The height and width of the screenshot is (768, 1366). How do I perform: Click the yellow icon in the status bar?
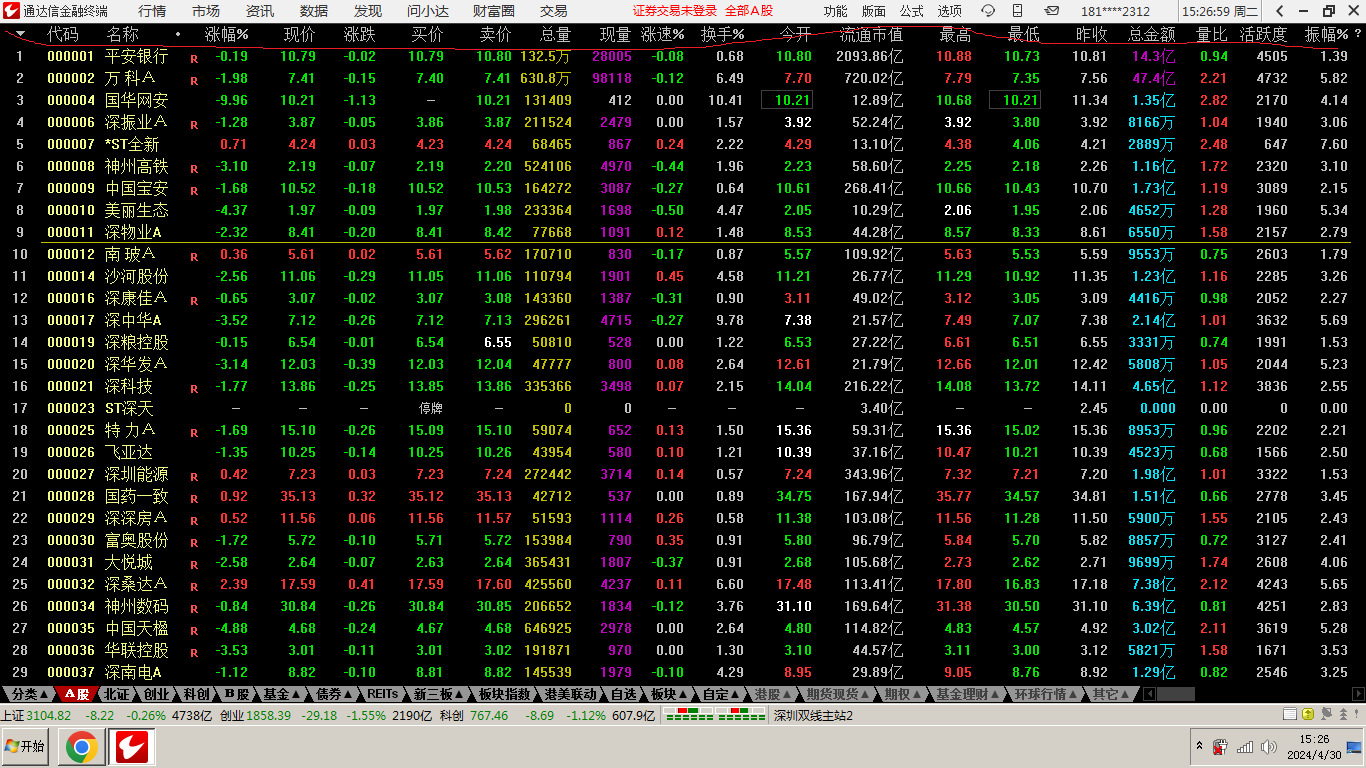coord(1307,714)
